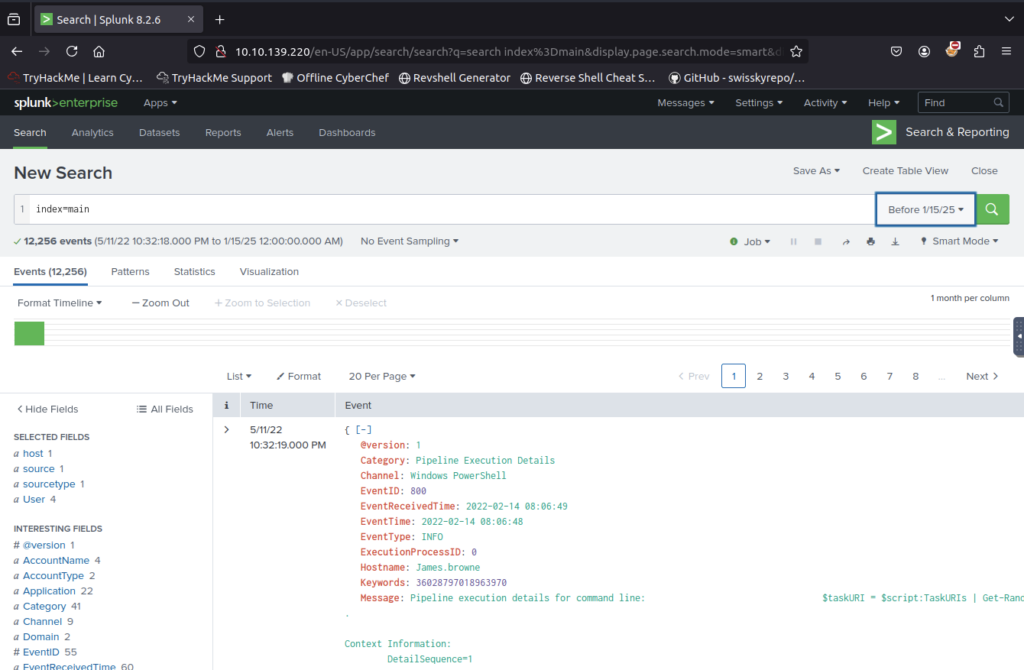Open the Help menu
Viewport: 1024px width, 670px height.
pyautogui.click(x=884, y=103)
